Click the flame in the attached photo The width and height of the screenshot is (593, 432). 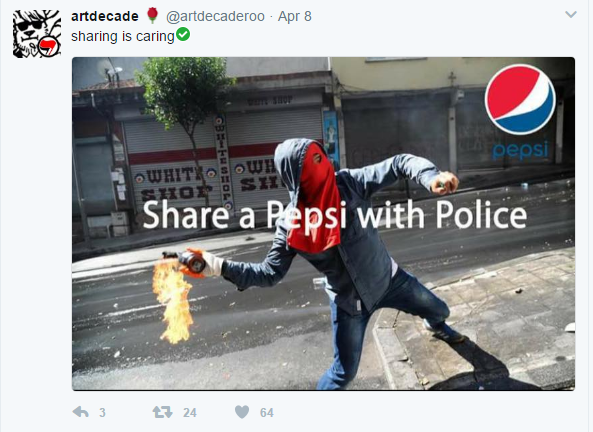pos(173,300)
